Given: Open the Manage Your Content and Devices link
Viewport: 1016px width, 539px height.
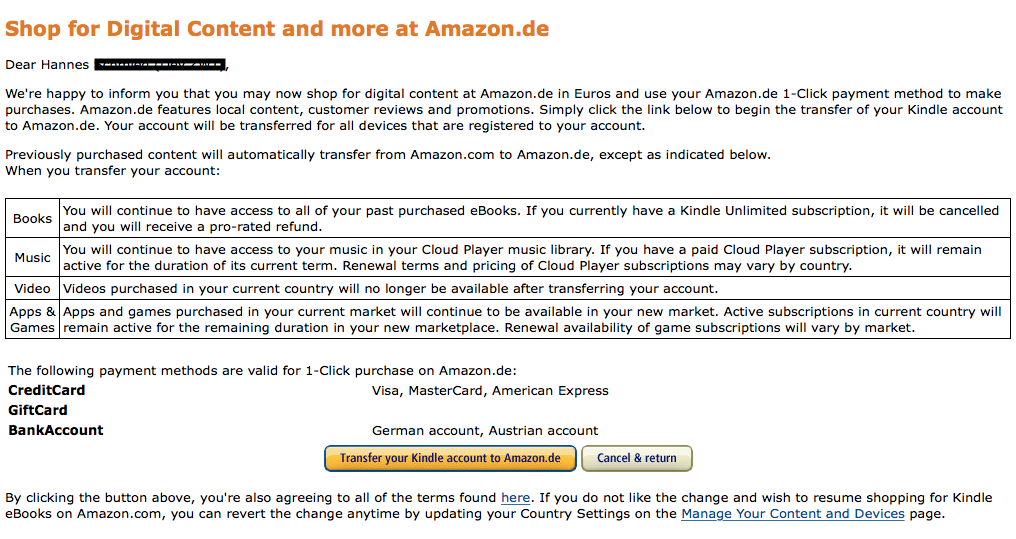Looking at the screenshot, I should [x=792, y=514].
